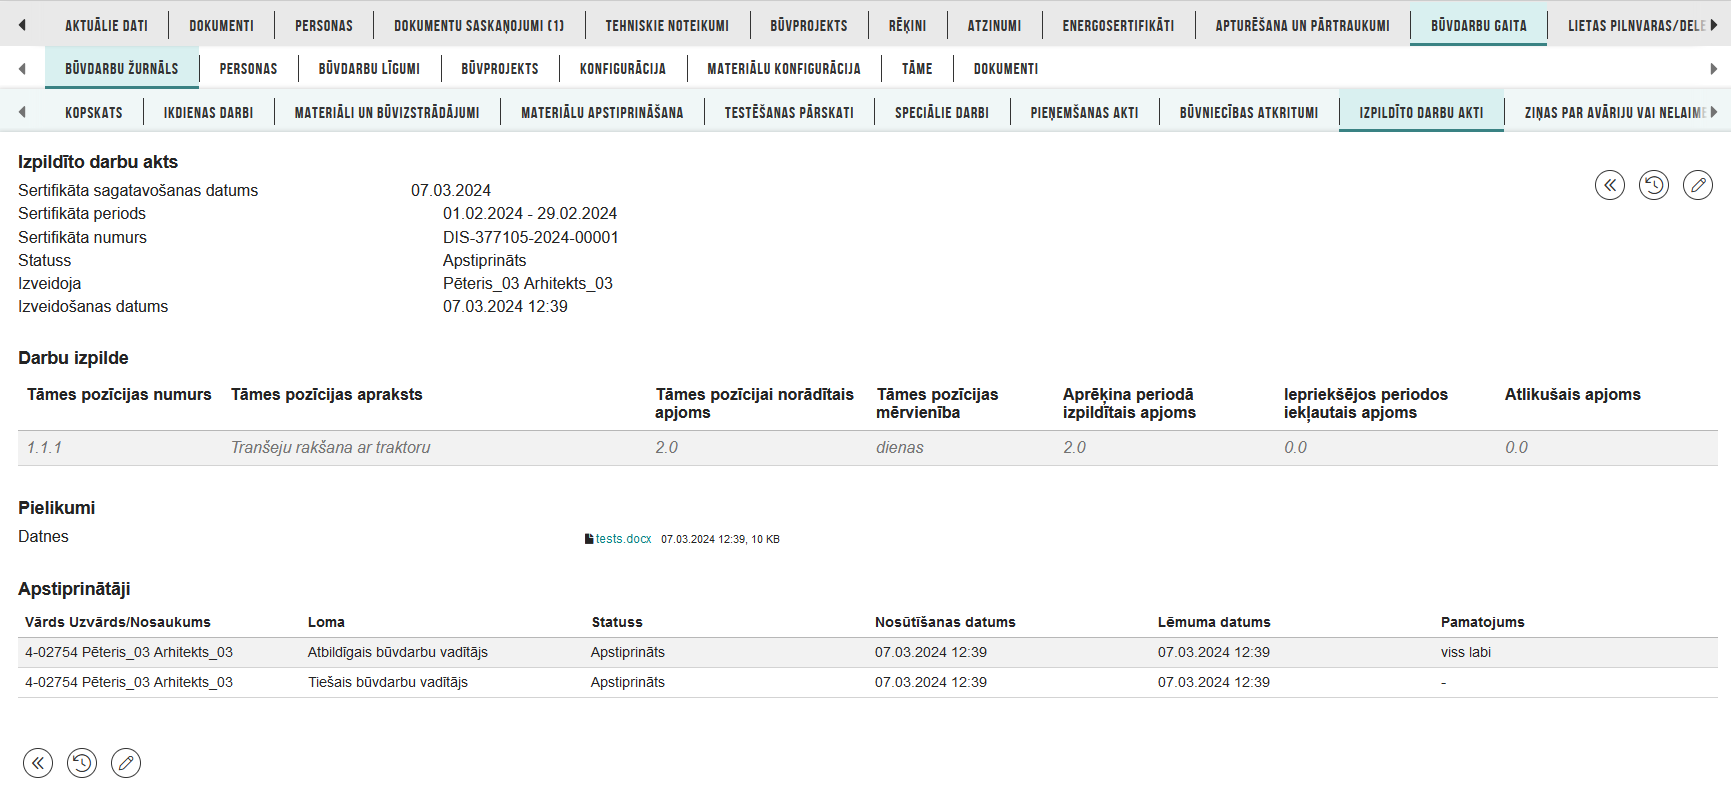Open Konfigurācija sub-tab
The image size is (1731, 785).
click(623, 68)
